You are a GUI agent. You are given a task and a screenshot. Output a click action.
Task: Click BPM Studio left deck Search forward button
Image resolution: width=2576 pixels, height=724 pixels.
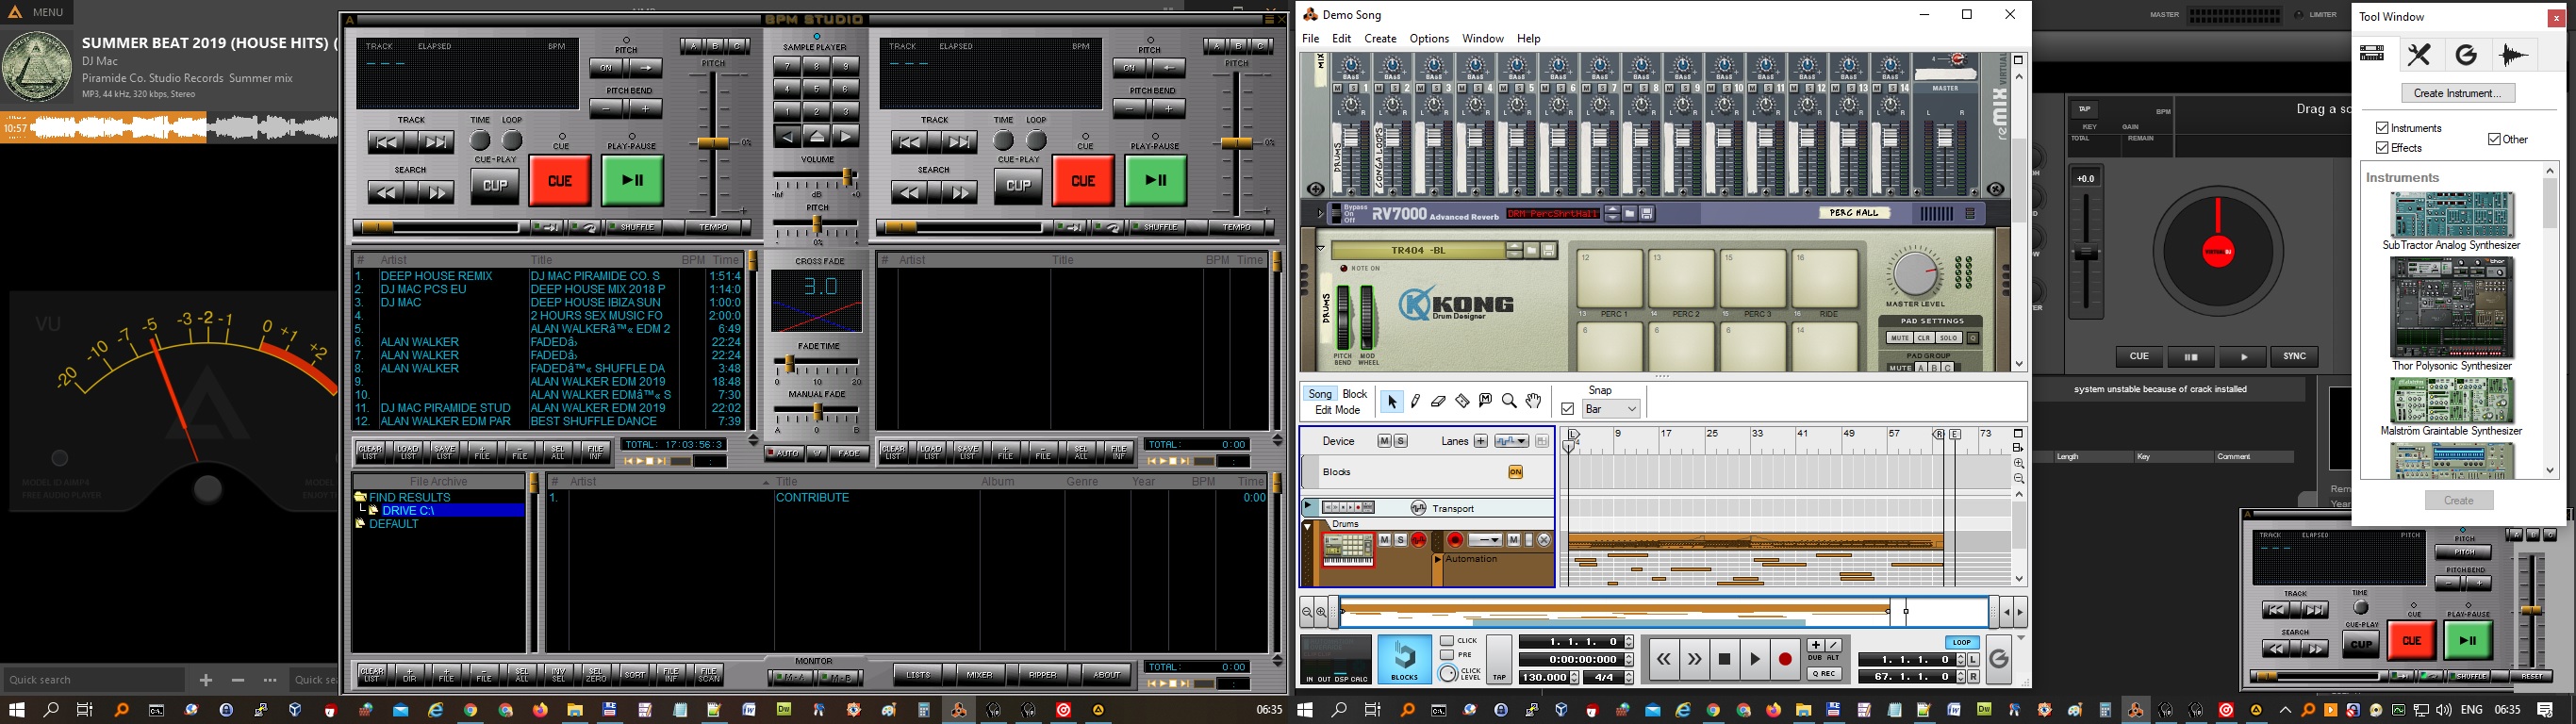point(436,192)
